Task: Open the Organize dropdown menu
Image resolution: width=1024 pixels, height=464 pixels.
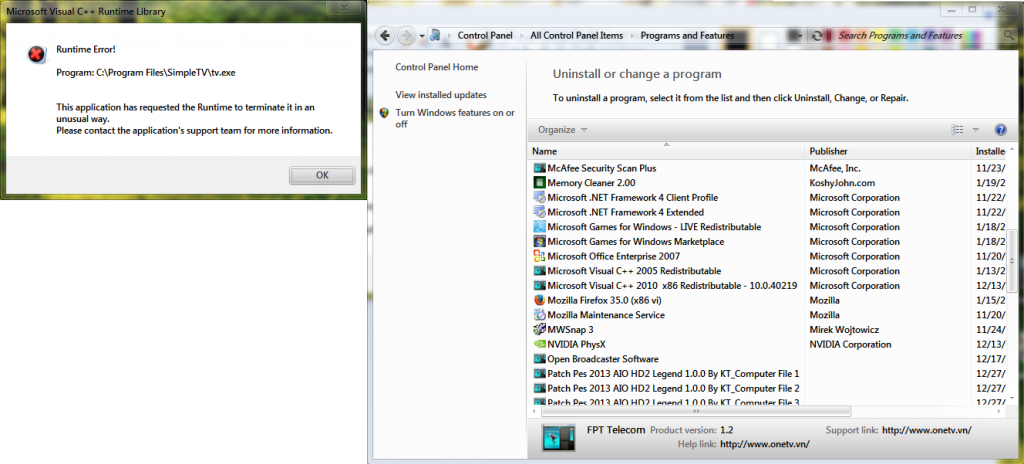Action: click(562, 129)
